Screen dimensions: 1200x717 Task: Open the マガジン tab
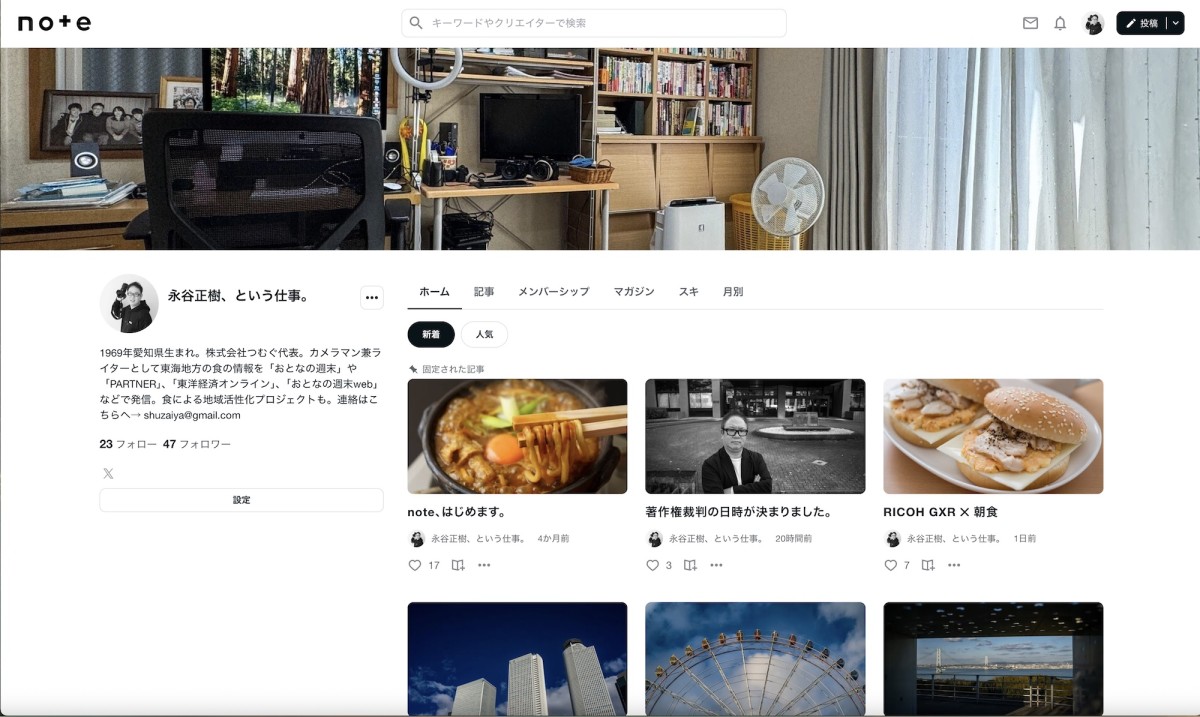[x=633, y=291]
